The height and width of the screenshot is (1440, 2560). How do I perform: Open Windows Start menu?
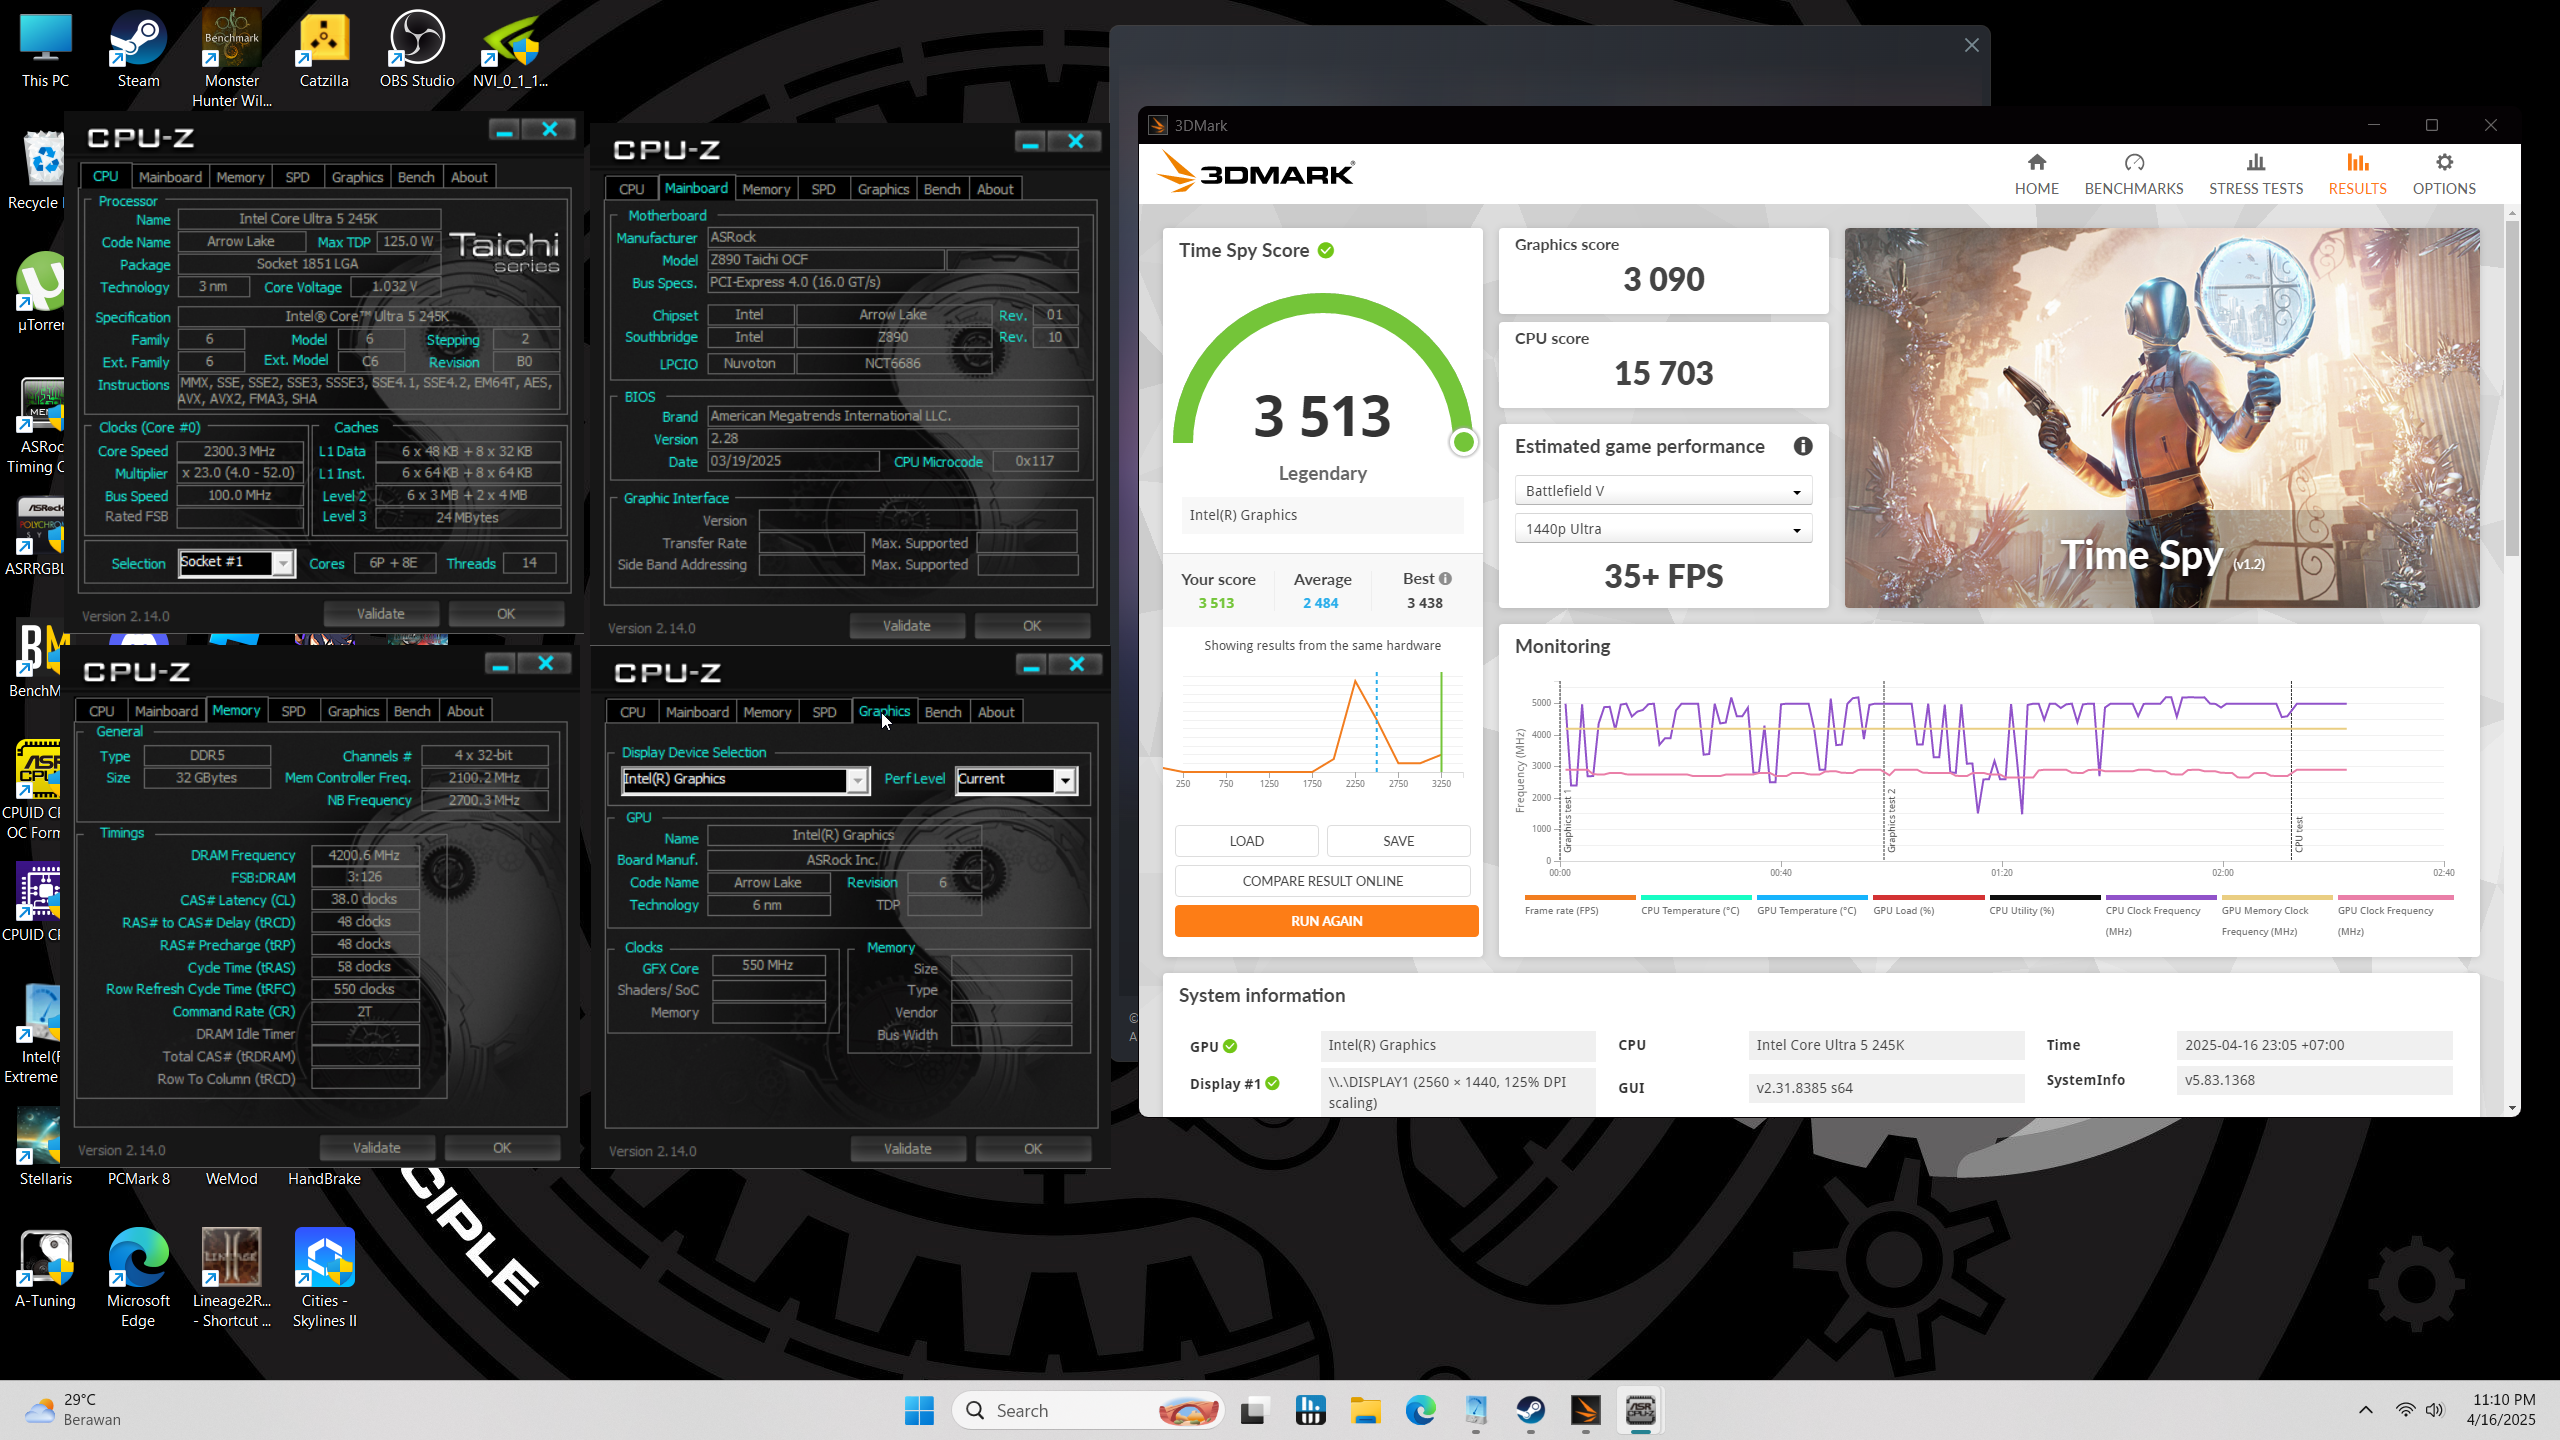[919, 1411]
